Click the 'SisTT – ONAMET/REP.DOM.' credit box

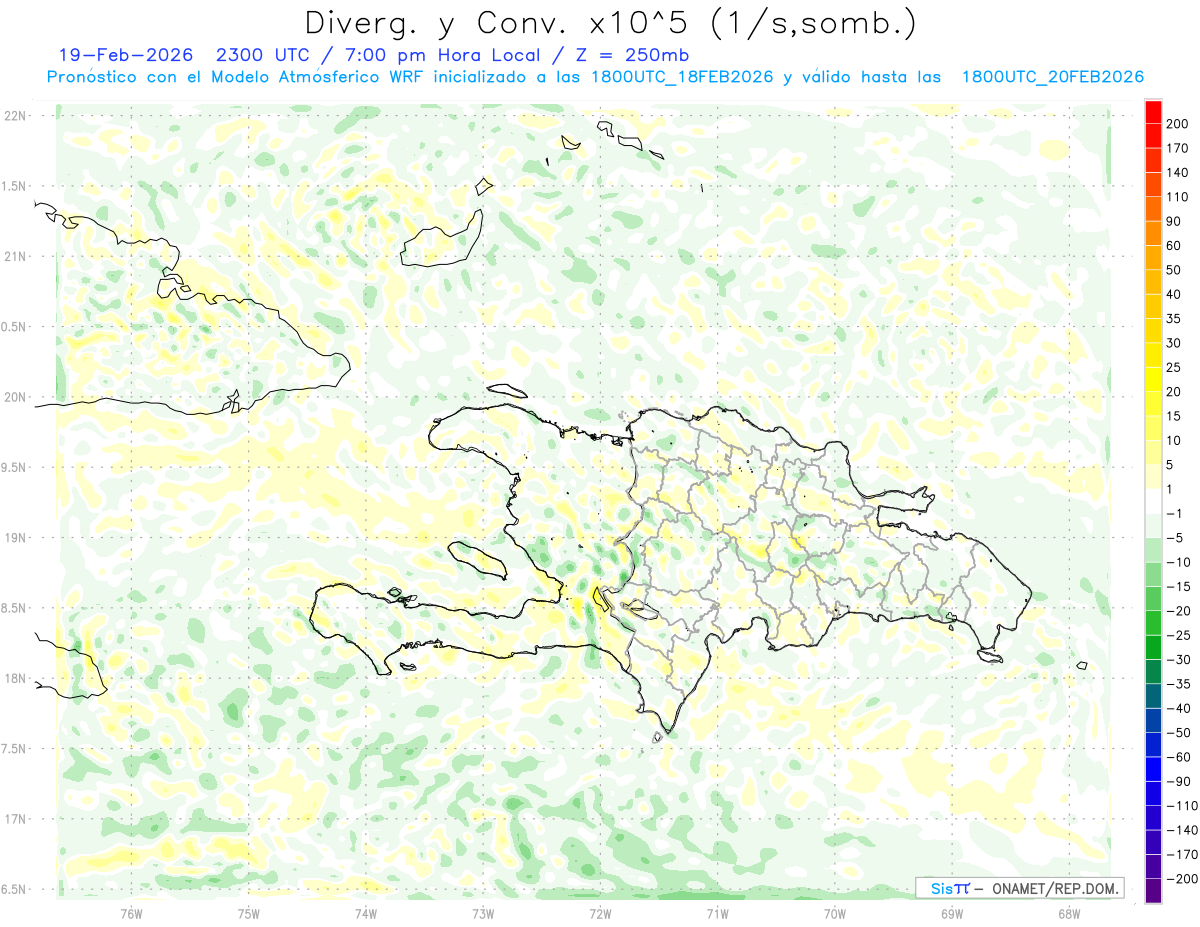(1020, 888)
